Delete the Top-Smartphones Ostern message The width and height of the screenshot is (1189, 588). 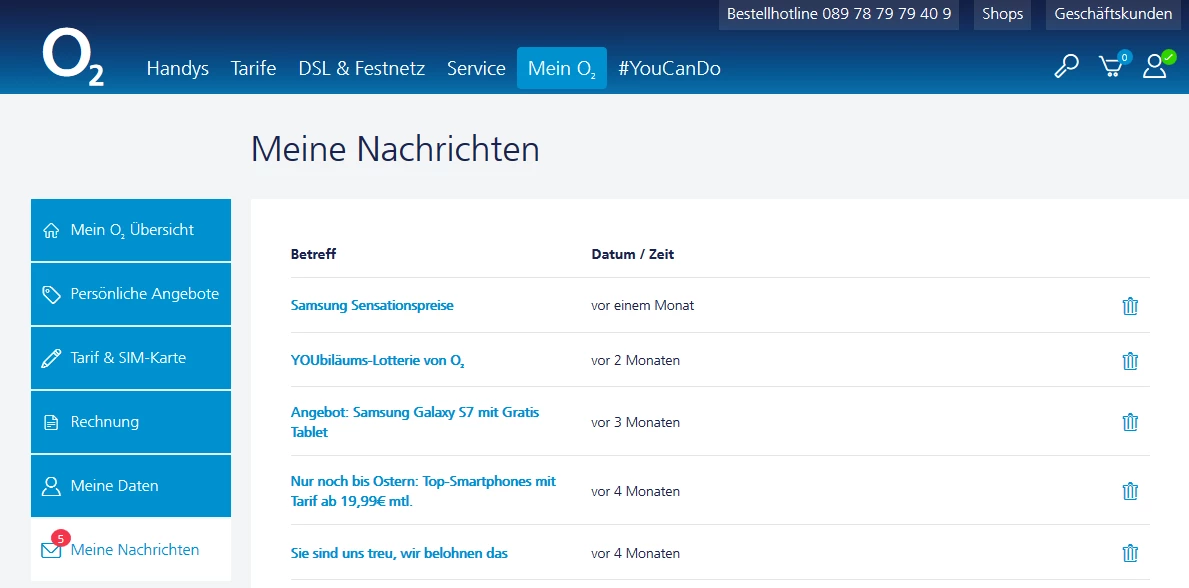tap(1130, 491)
